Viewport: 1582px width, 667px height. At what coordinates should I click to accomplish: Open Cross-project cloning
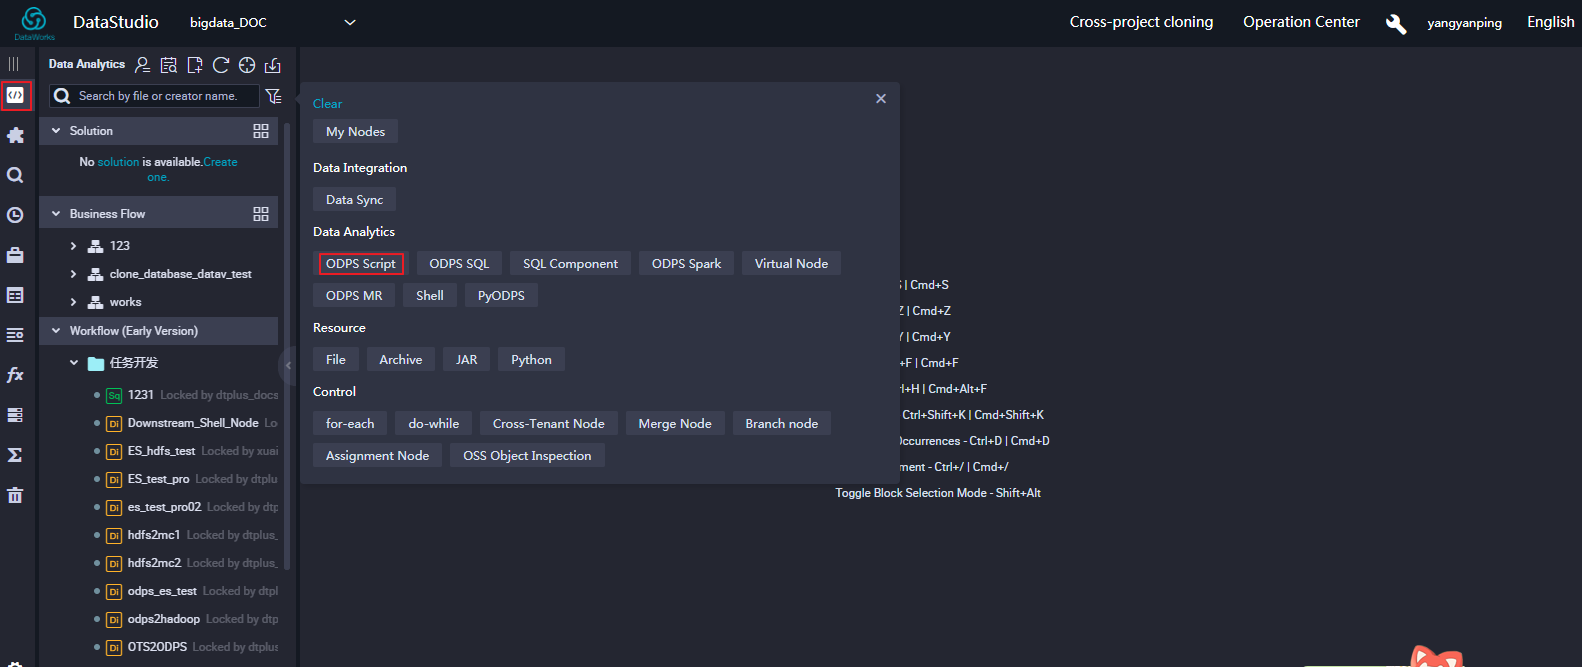[1141, 22]
